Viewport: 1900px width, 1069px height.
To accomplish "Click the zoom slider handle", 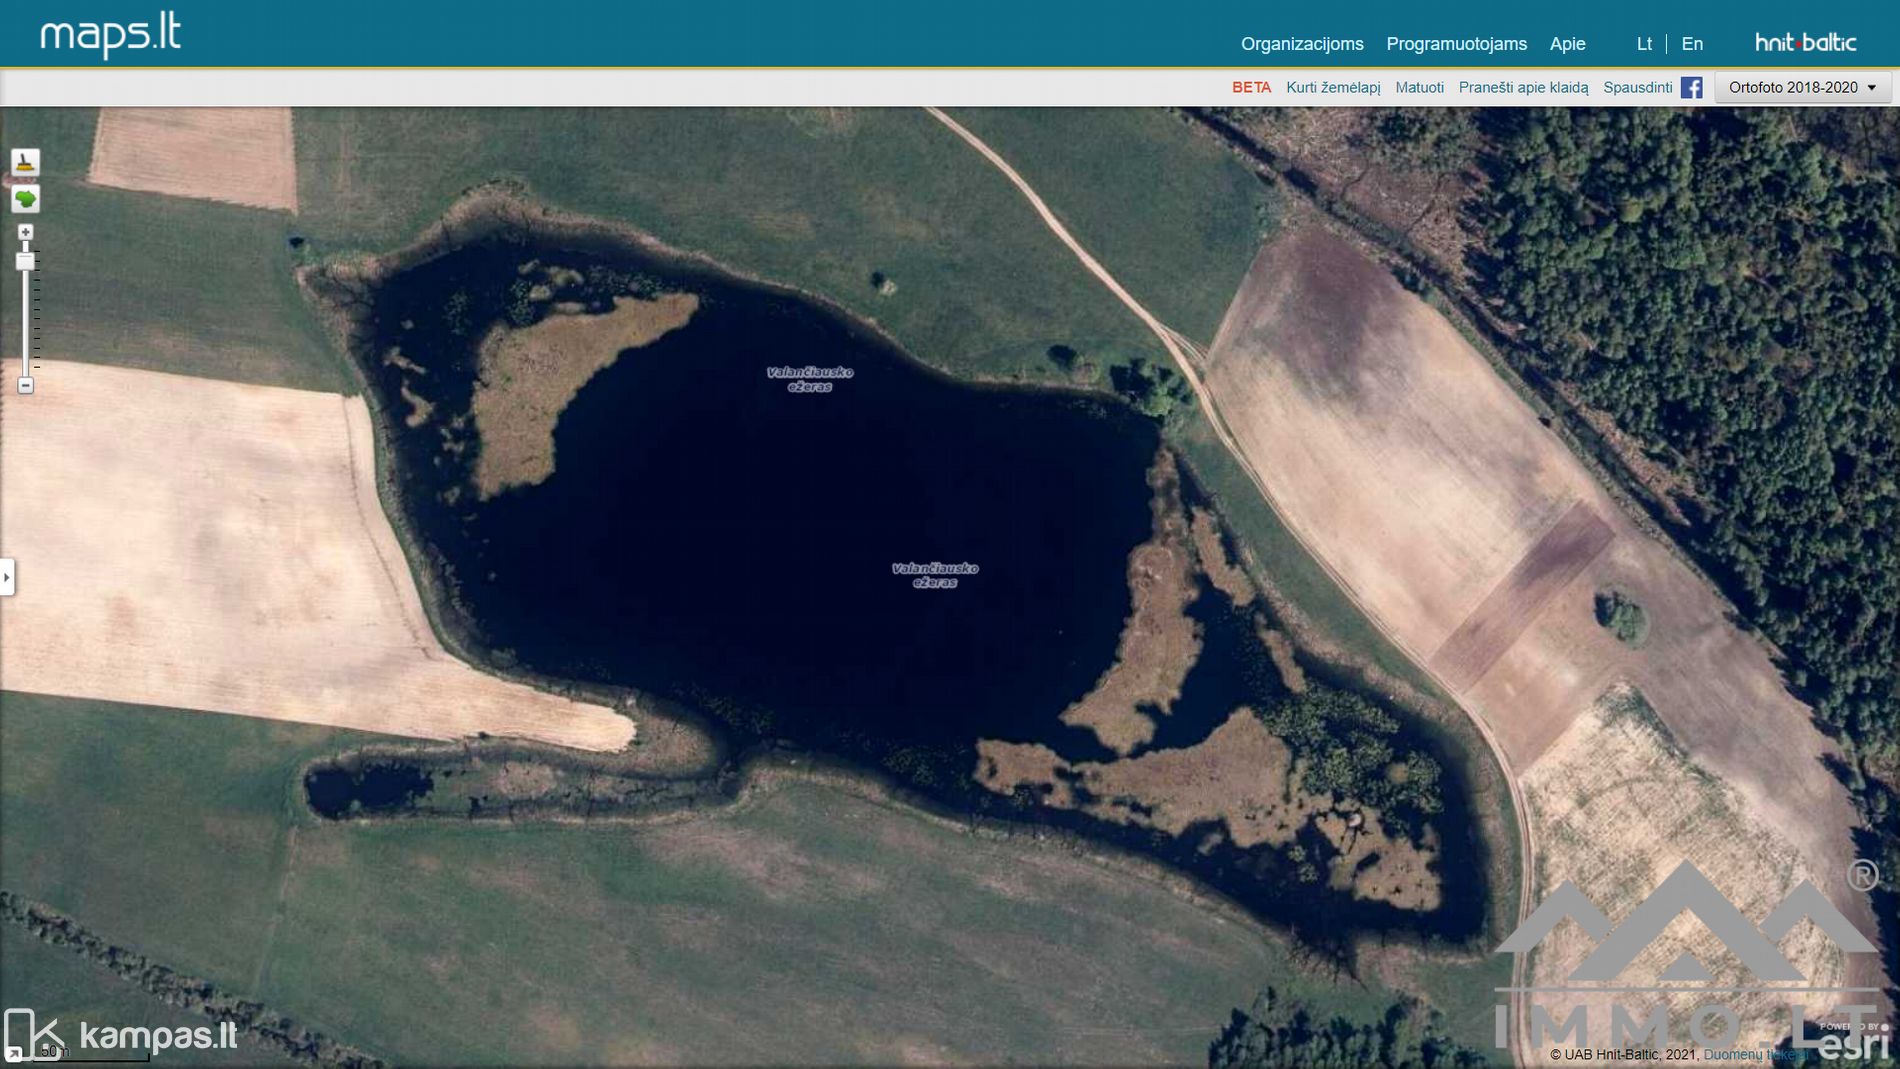I will pyautogui.click(x=26, y=262).
